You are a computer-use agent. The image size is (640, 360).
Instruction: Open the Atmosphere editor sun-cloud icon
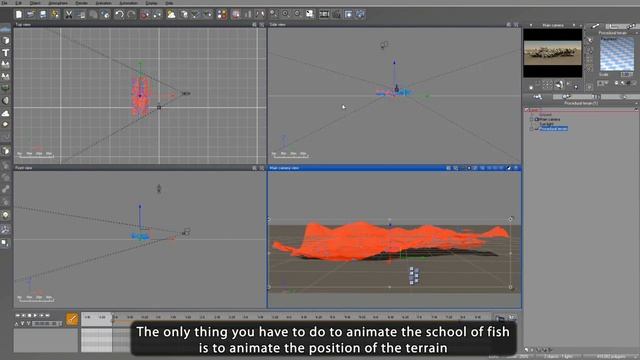point(171,15)
